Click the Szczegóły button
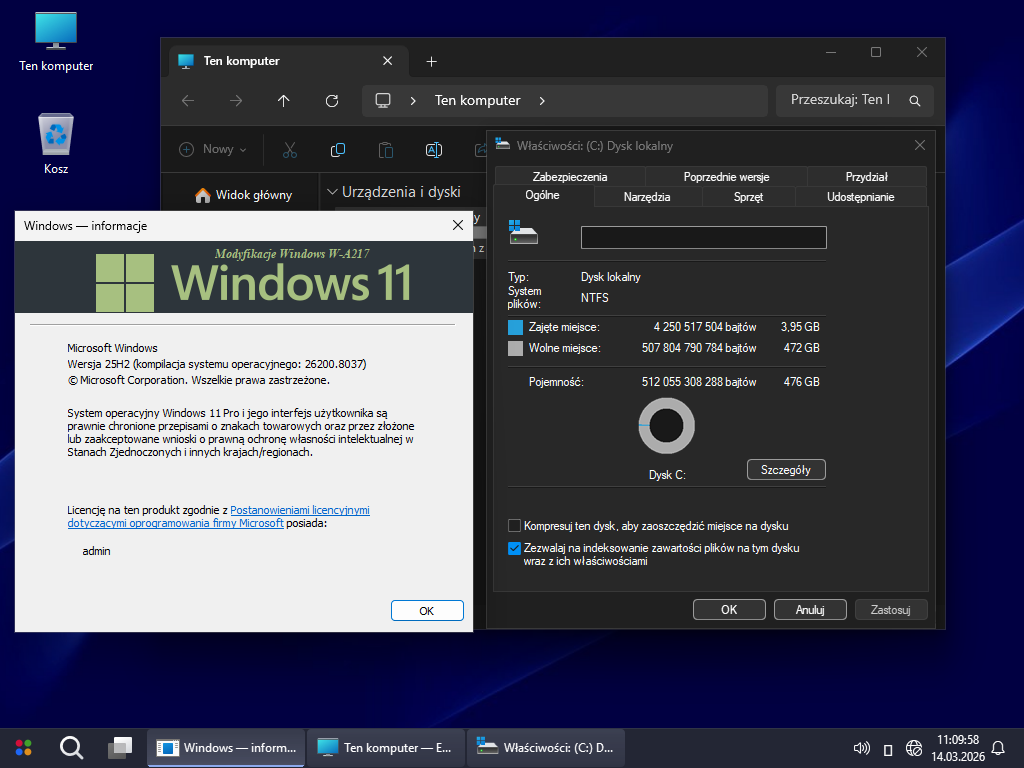The image size is (1024, 768). (x=786, y=470)
